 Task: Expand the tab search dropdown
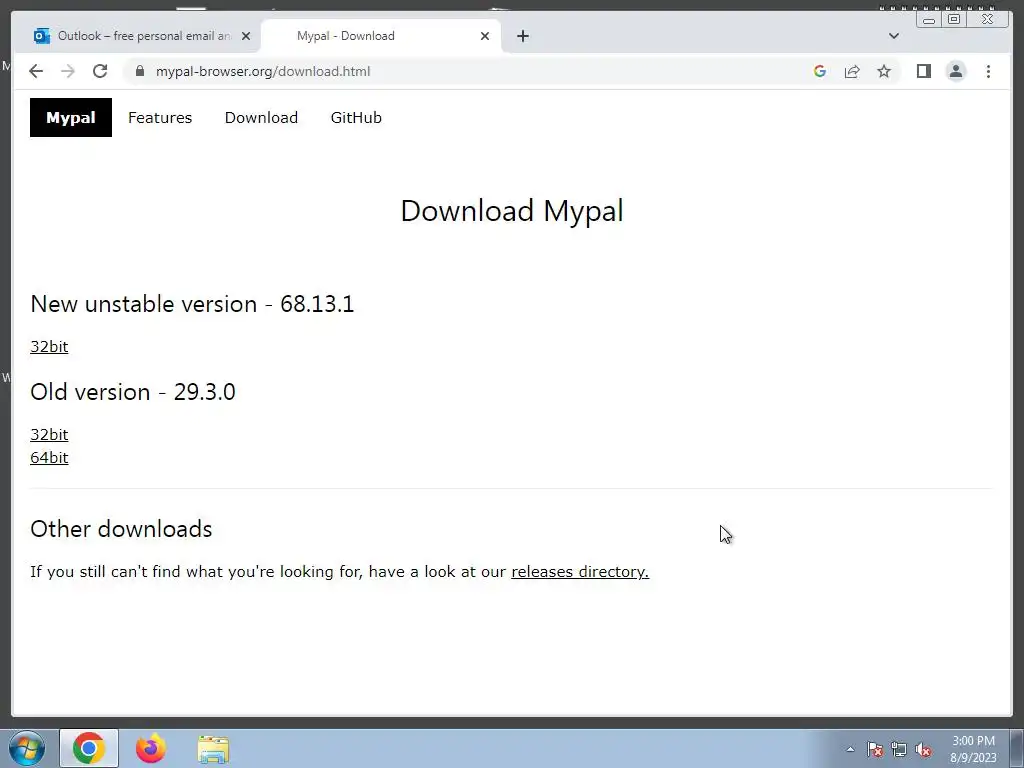(893, 36)
